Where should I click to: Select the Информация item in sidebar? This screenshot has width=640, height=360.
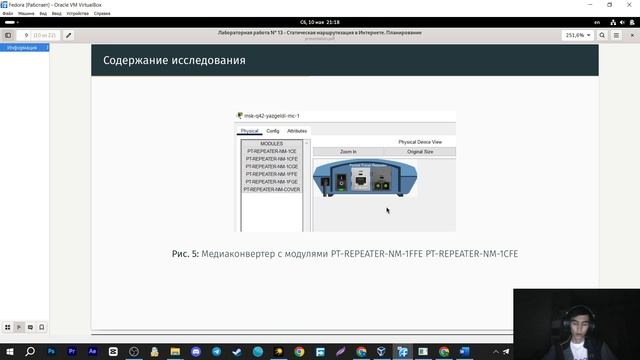tap(24, 48)
